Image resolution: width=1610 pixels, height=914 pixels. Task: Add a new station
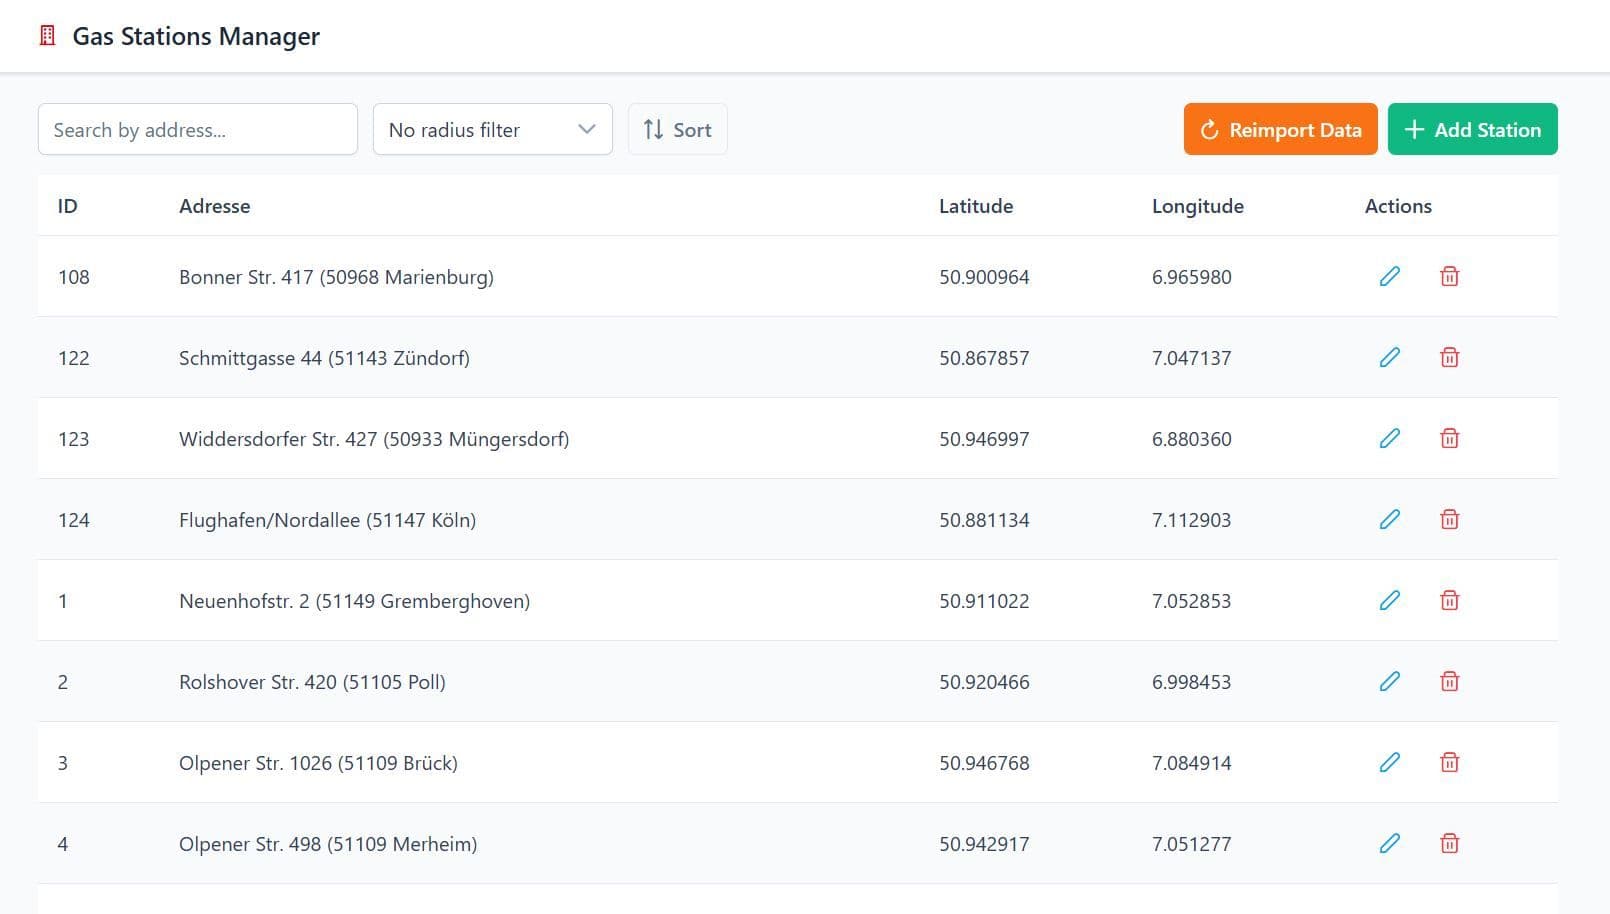pos(1472,129)
